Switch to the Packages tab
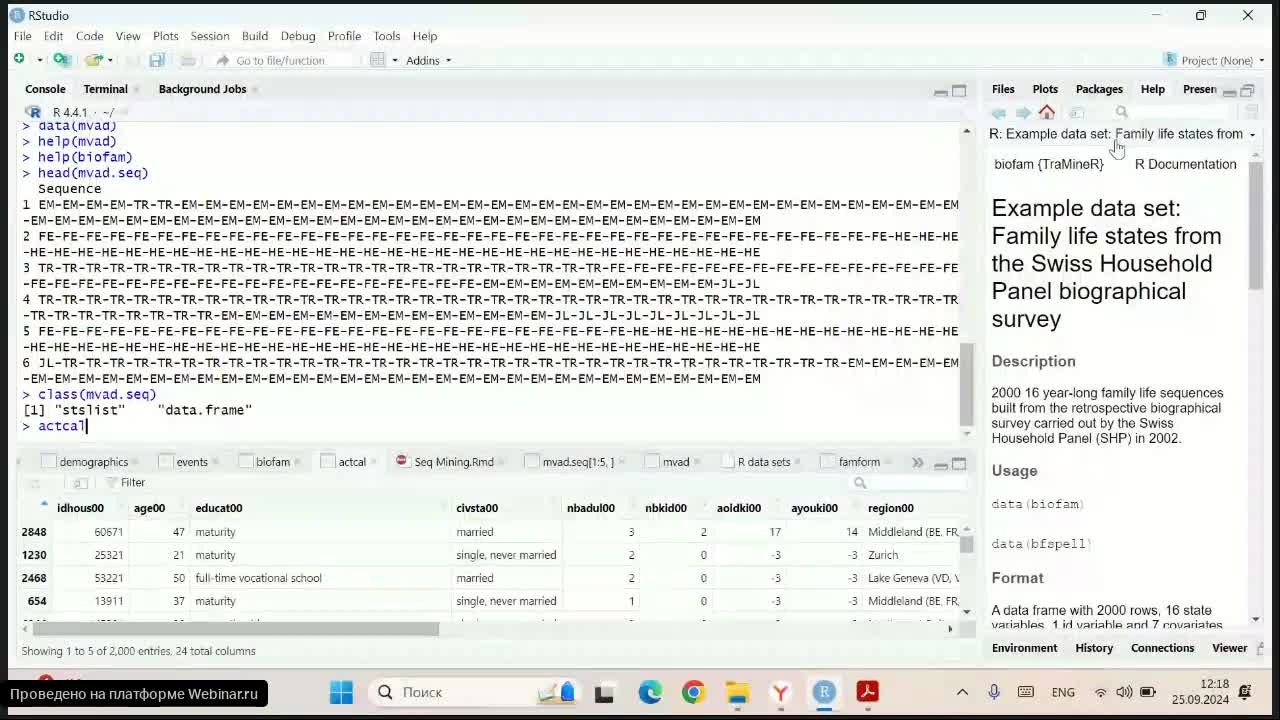Image resolution: width=1280 pixels, height=720 pixels. [1099, 89]
